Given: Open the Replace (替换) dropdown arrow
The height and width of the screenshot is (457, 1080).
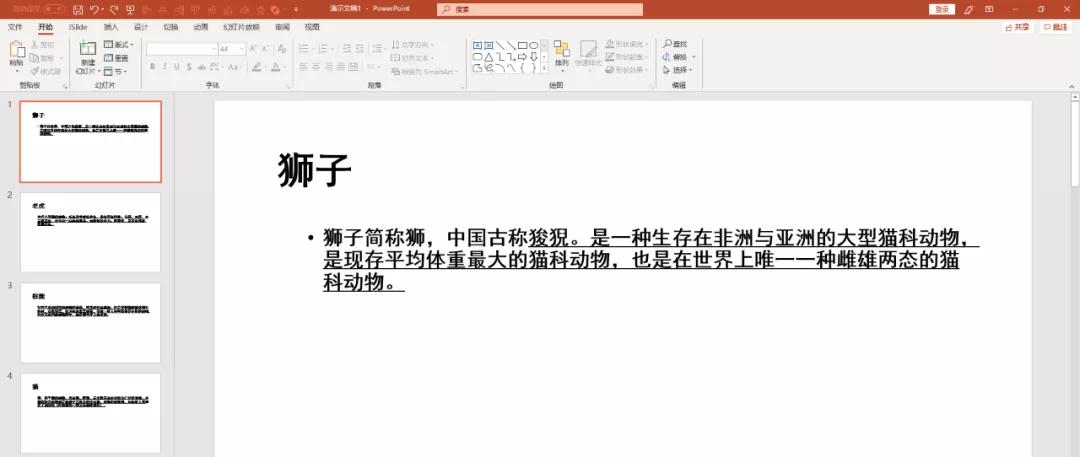Looking at the screenshot, I should 694,57.
